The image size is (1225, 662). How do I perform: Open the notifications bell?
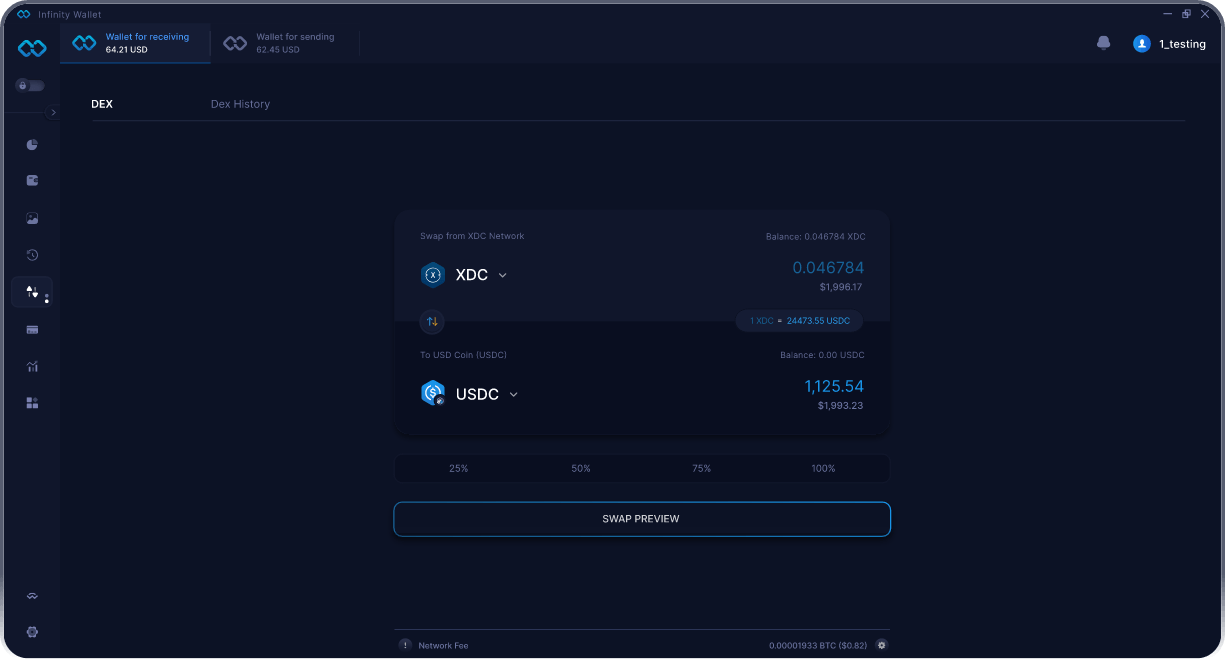tap(1104, 43)
